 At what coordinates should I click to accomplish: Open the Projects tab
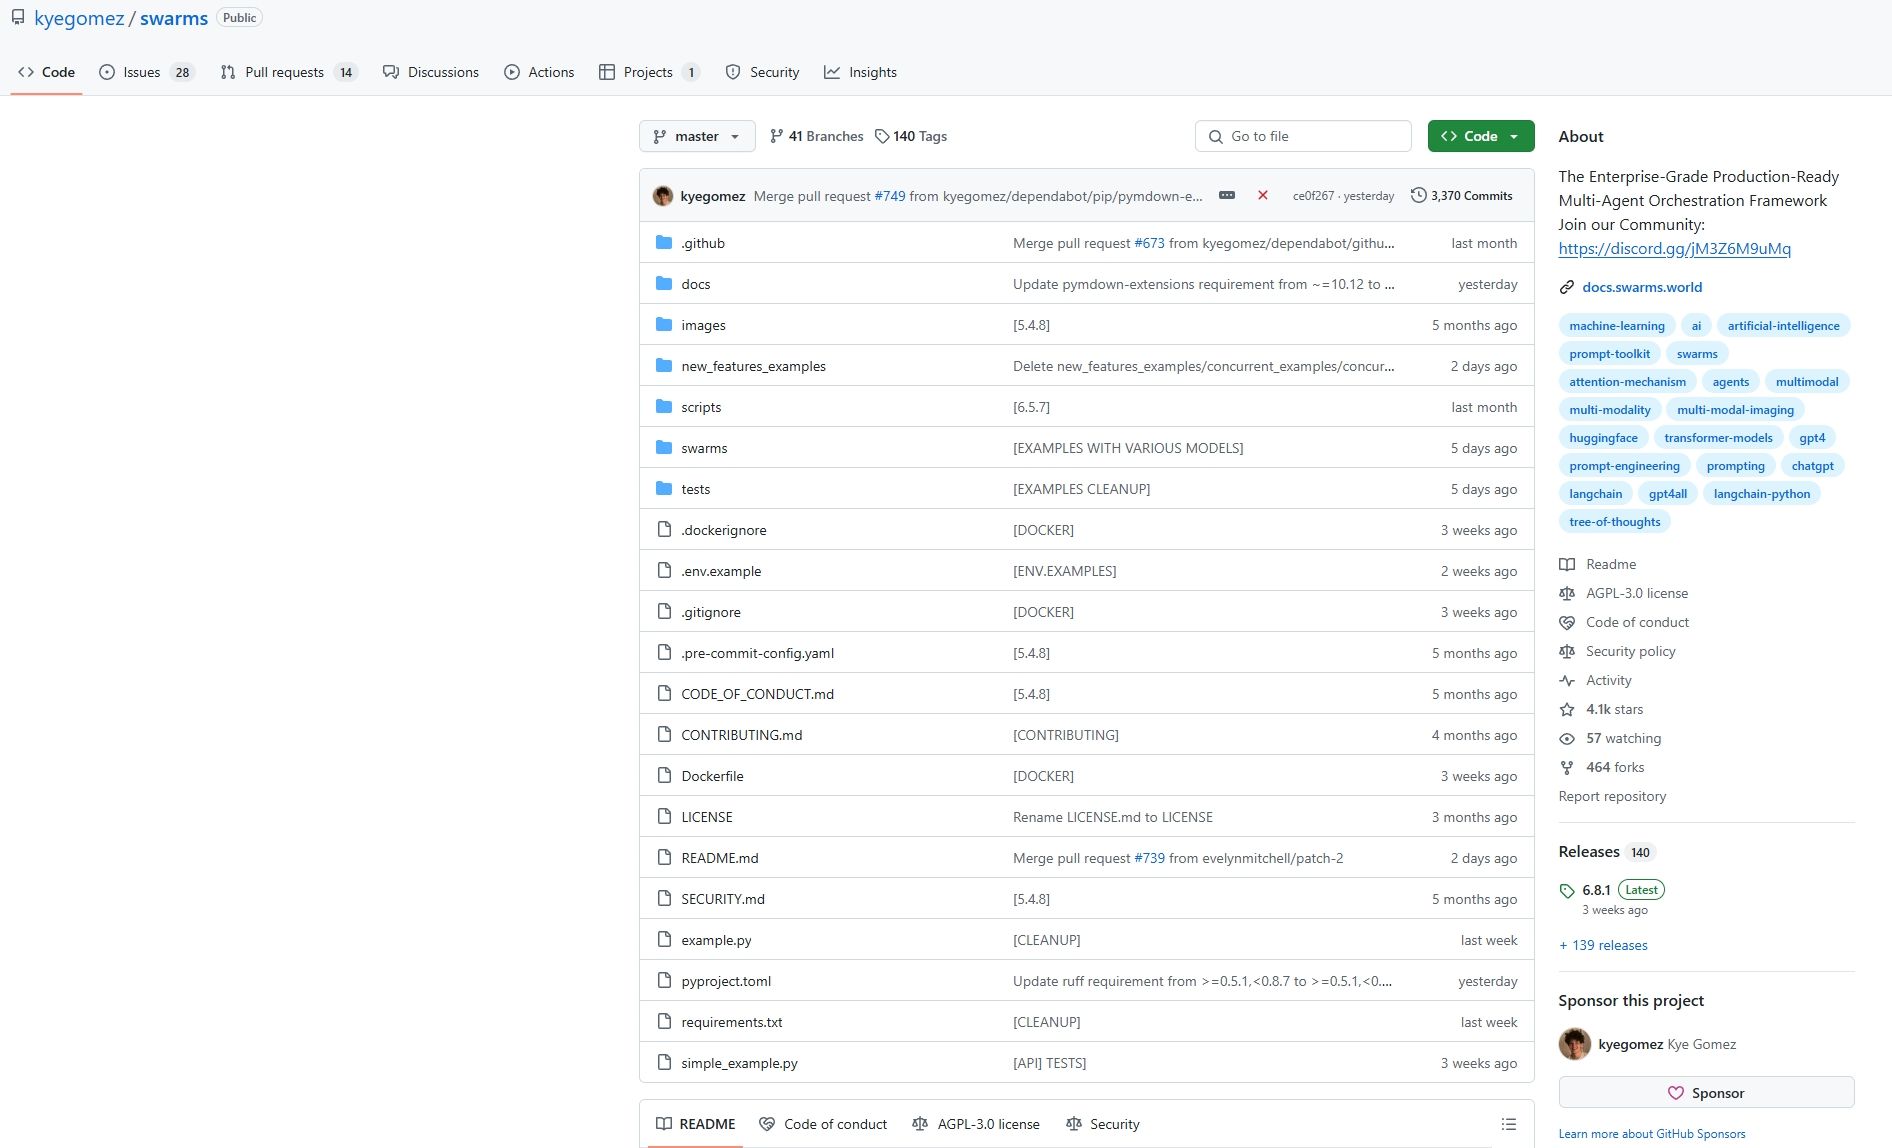click(x=649, y=72)
